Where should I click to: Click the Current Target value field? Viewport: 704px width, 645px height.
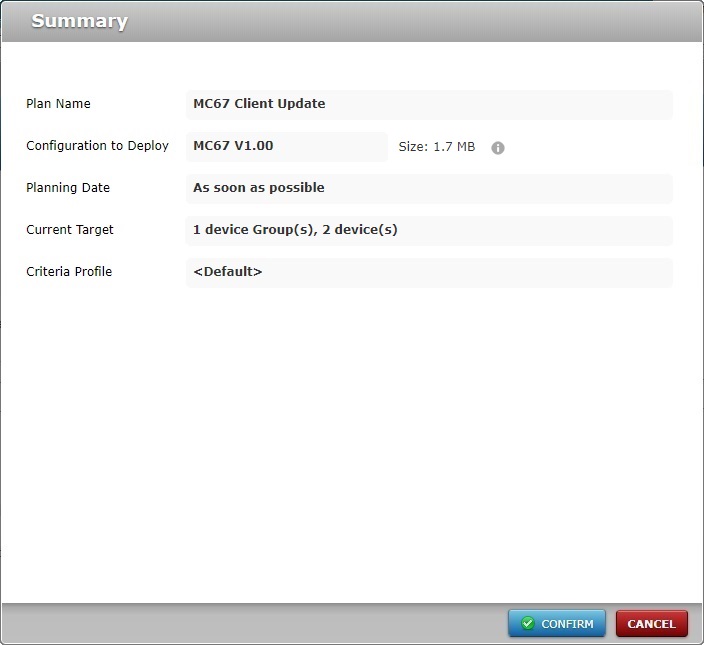click(429, 230)
